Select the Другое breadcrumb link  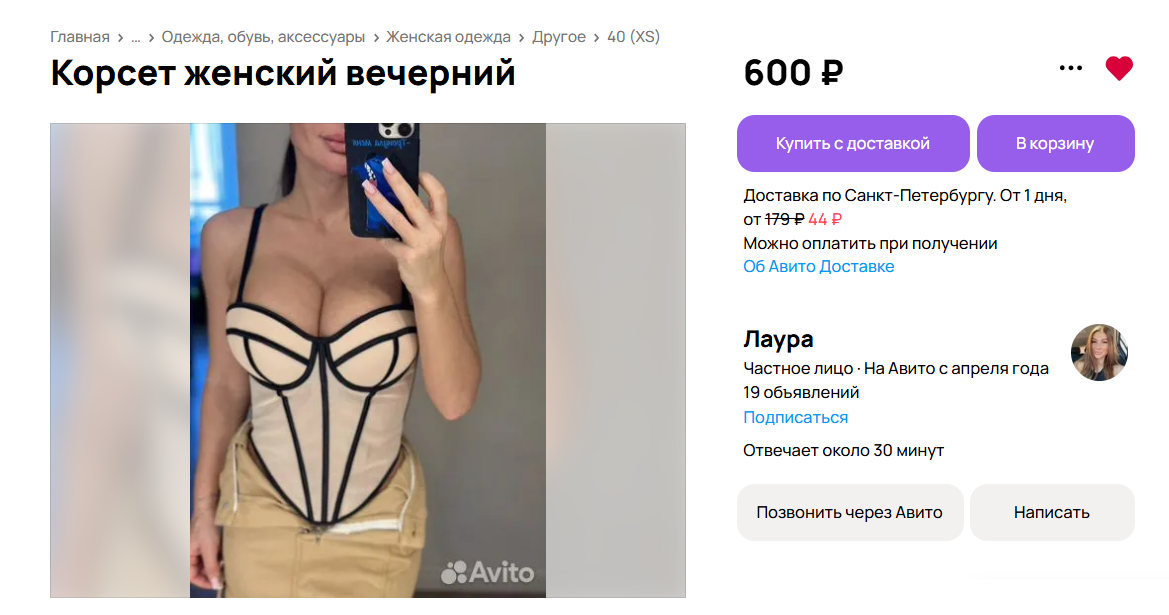click(x=558, y=37)
